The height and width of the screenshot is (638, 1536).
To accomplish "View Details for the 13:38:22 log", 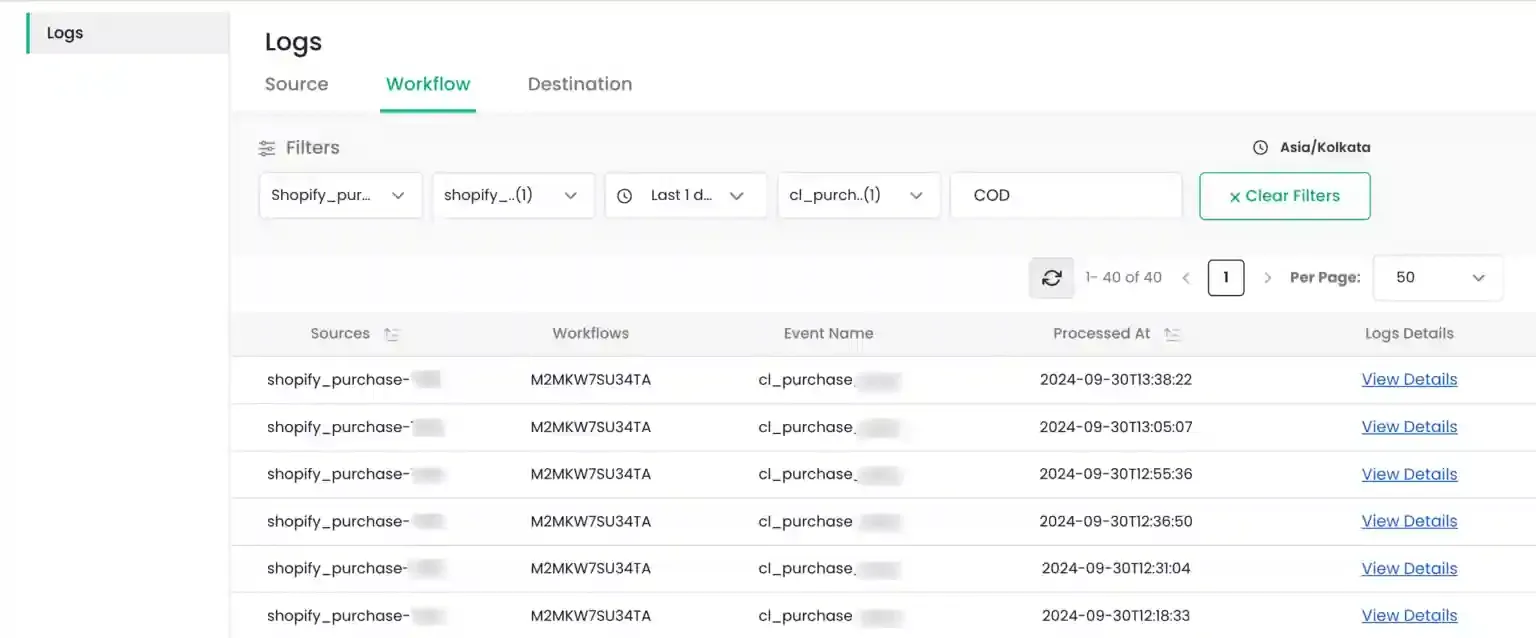I will tap(1409, 380).
